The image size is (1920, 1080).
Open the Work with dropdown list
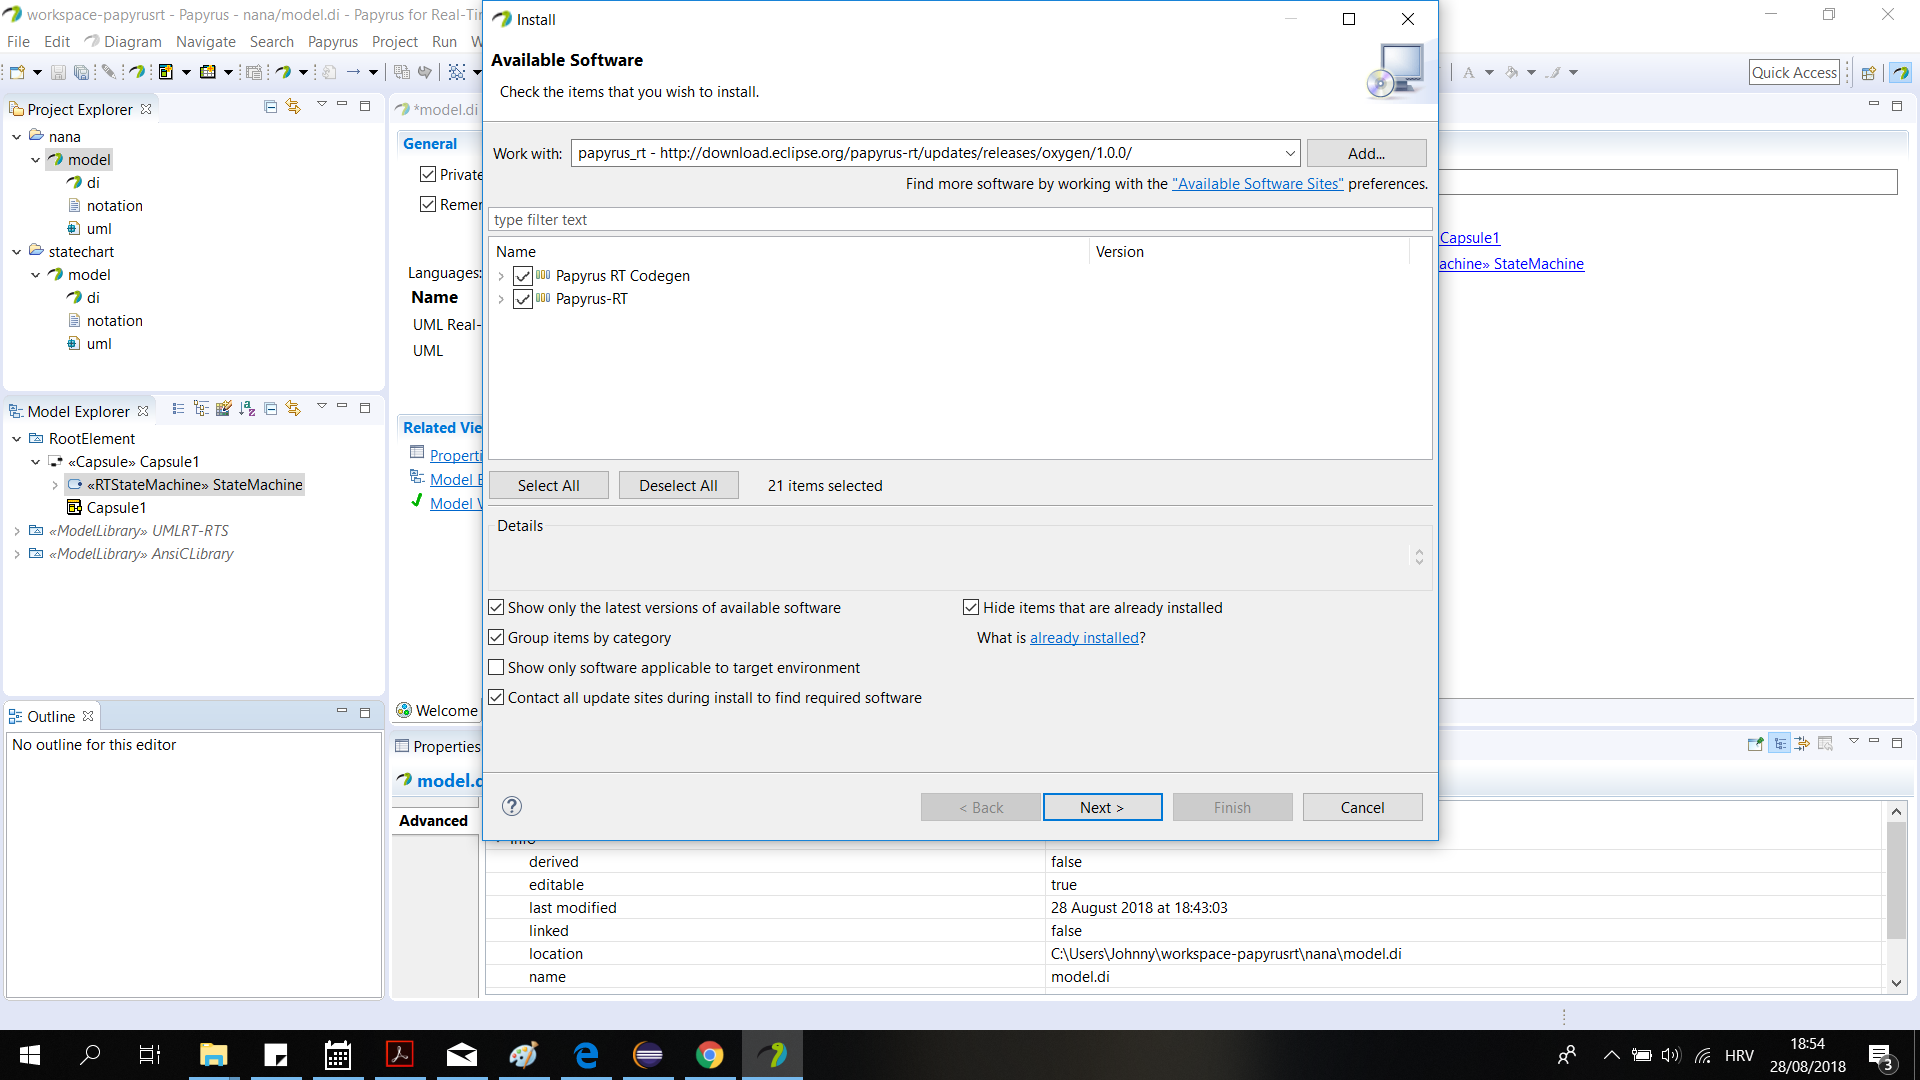(1289, 153)
